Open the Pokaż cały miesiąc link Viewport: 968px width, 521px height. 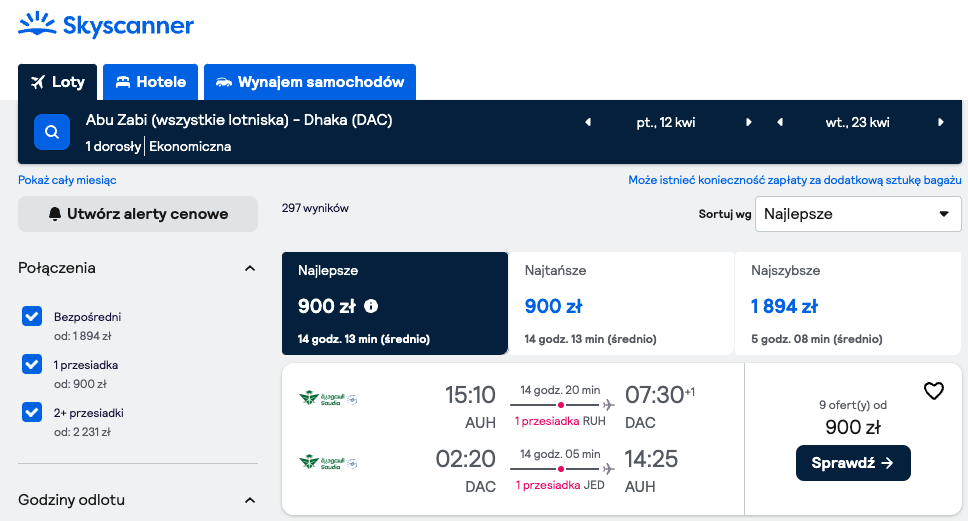tap(67, 180)
